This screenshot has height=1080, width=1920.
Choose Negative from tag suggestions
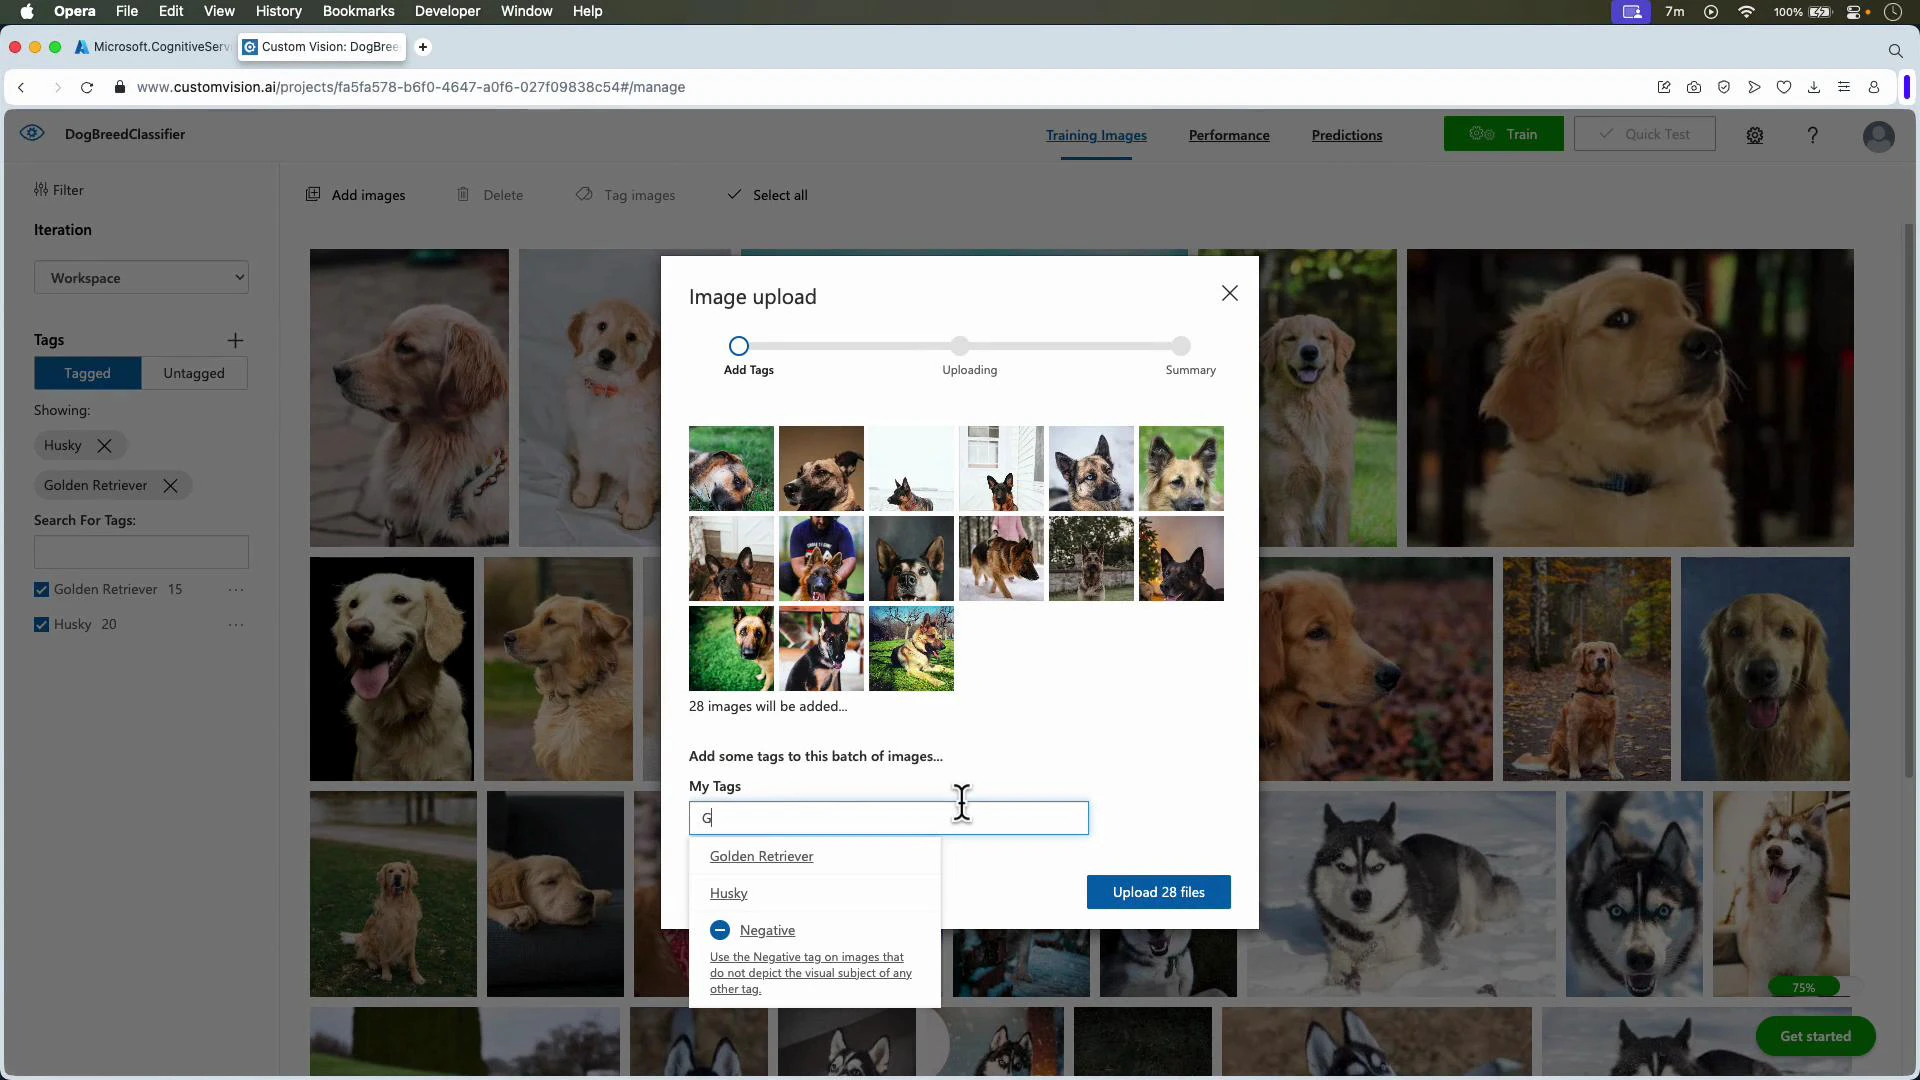767,930
